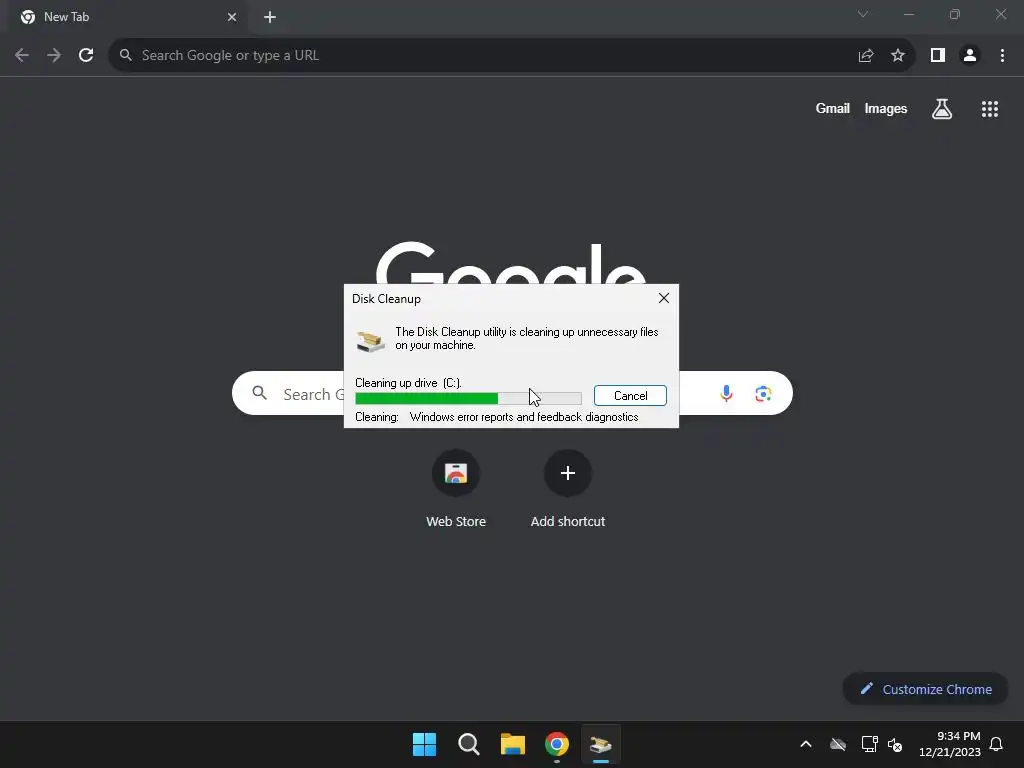
Task: Open Windows Start menu
Action: coord(424,744)
